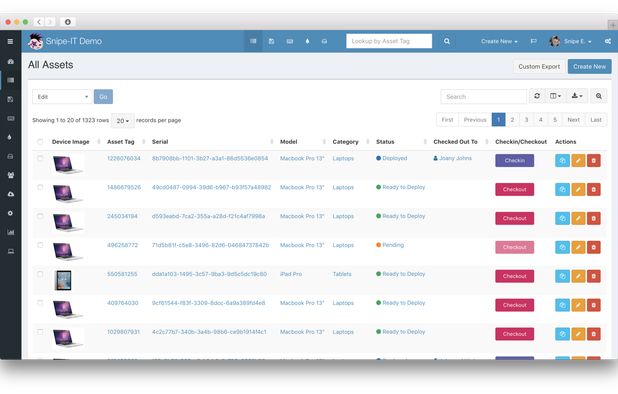
Task: Click the asset tag lookup search icon
Action: click(447, 41)
